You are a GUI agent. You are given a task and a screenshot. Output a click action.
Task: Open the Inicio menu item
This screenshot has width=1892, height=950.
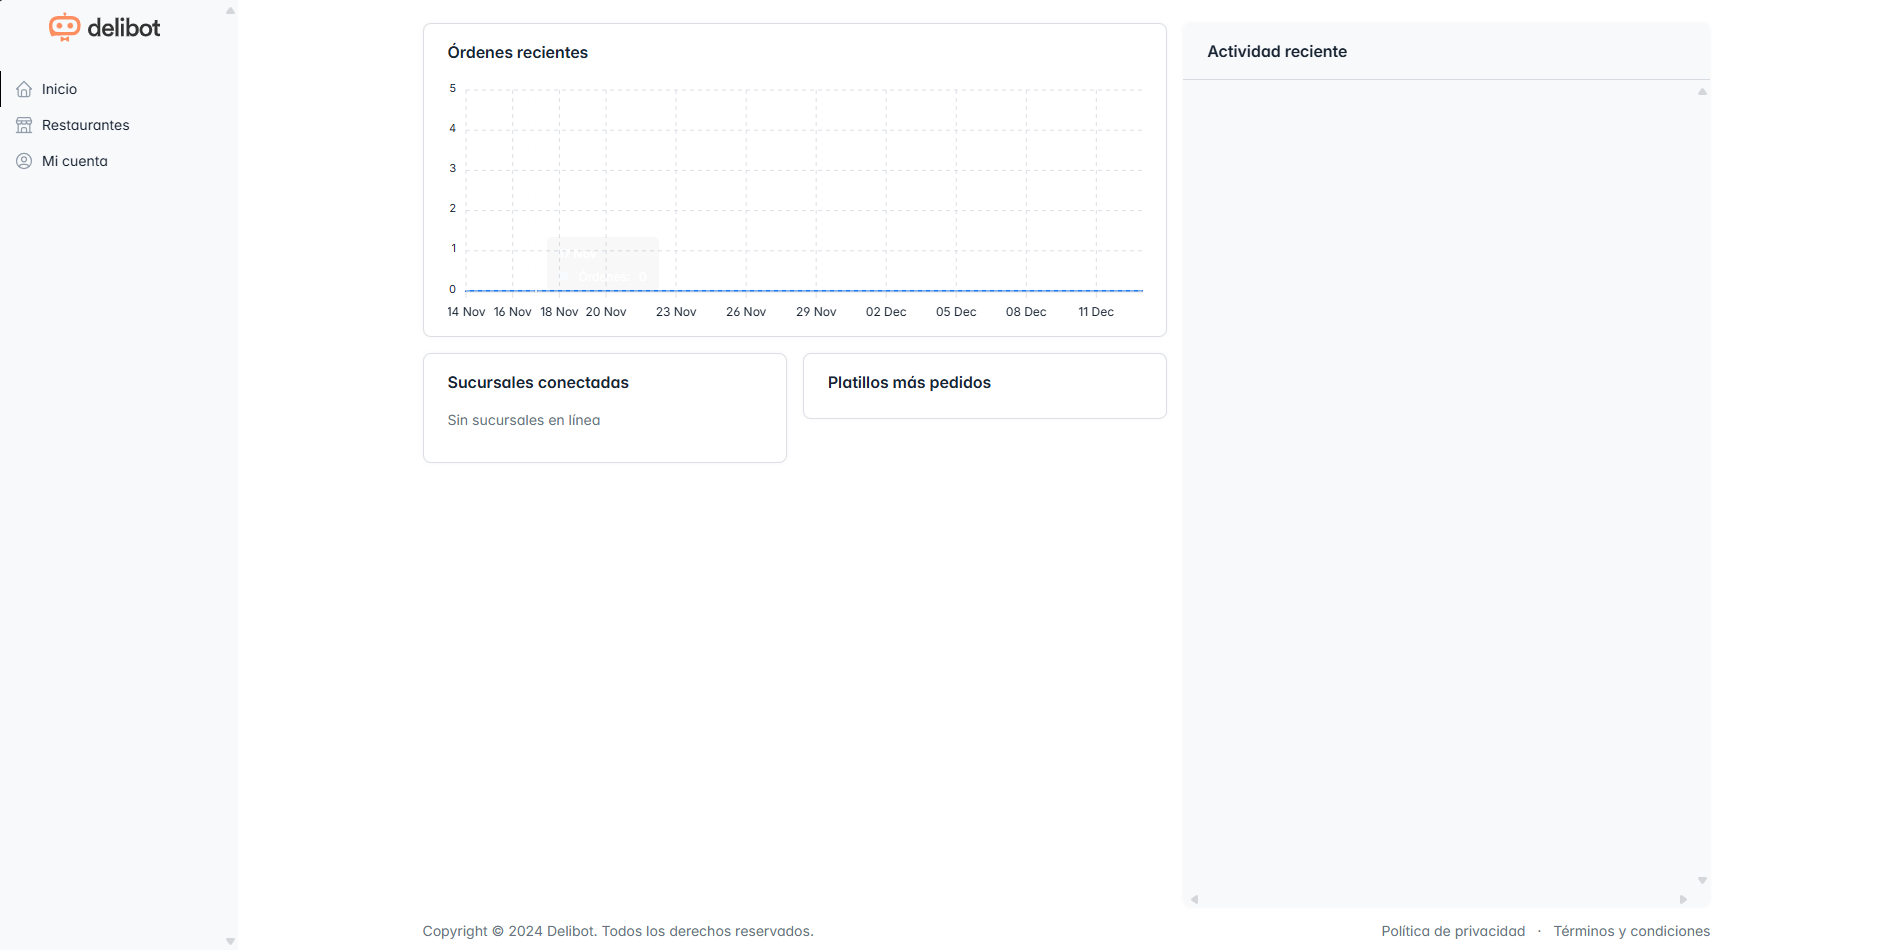point(59,89)
